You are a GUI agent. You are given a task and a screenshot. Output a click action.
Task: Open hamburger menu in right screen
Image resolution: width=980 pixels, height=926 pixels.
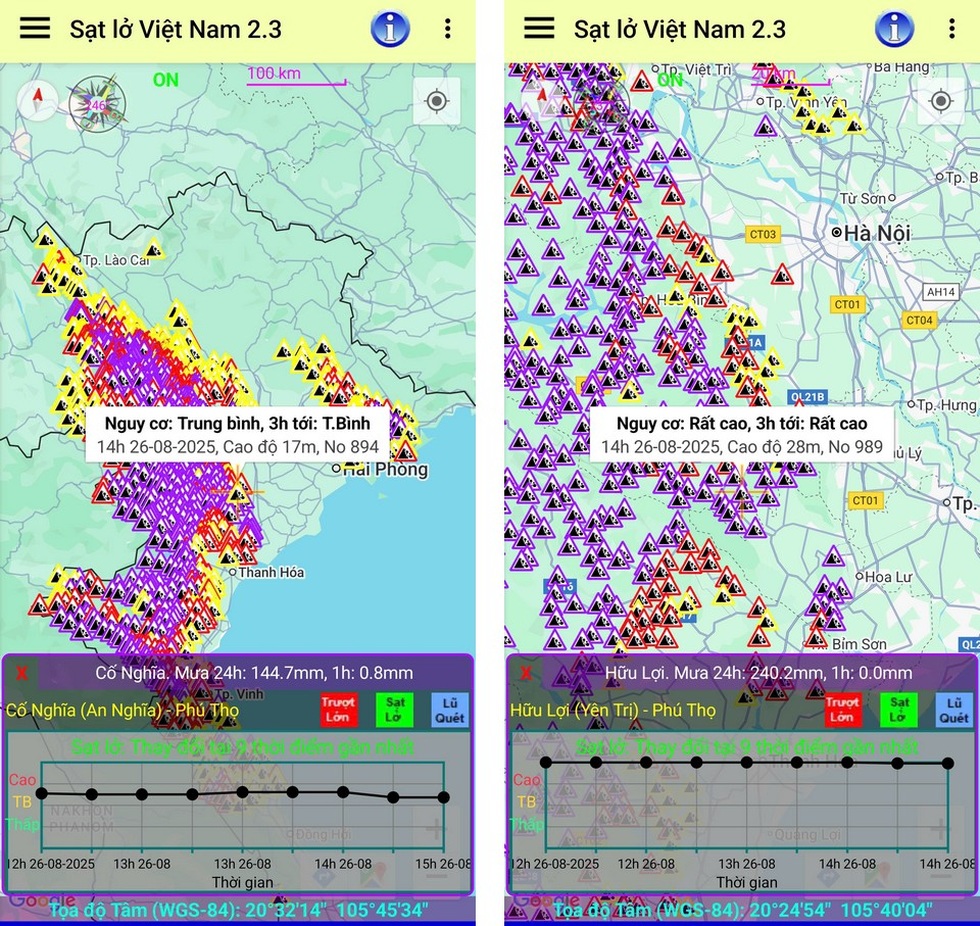[539, 28]
